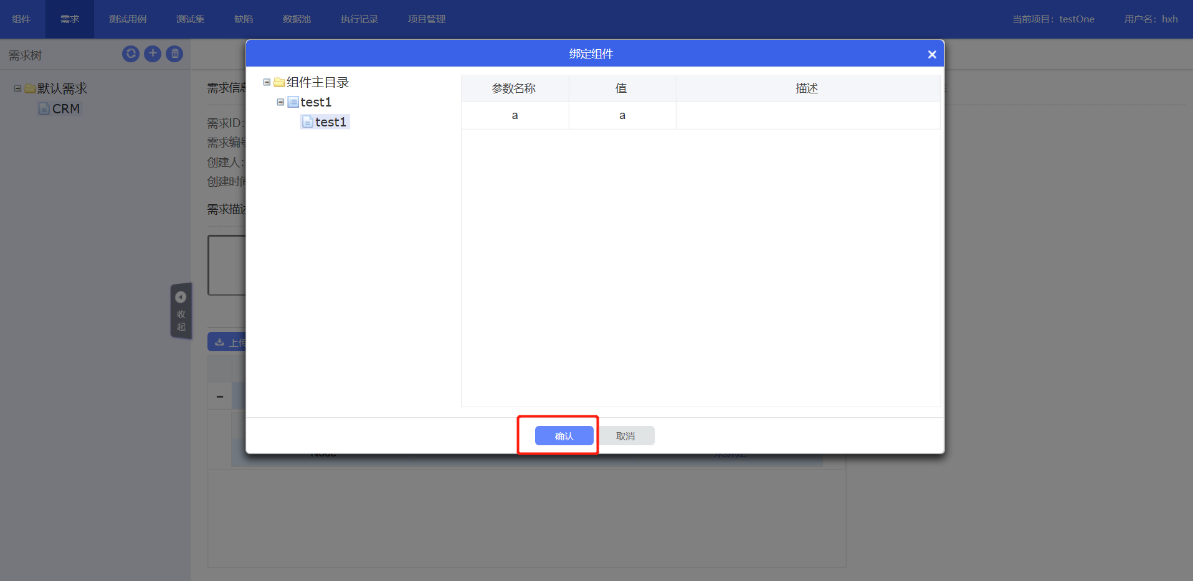Click the refresh icon in 需求树 panel
1193x581 pixels.
131,54
